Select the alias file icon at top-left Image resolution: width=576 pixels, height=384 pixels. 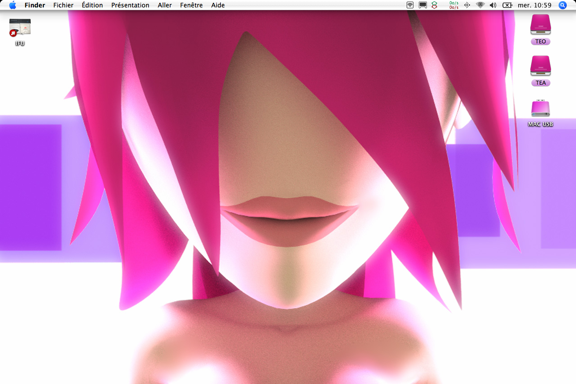pyautogui.click(x=20, y=28)
